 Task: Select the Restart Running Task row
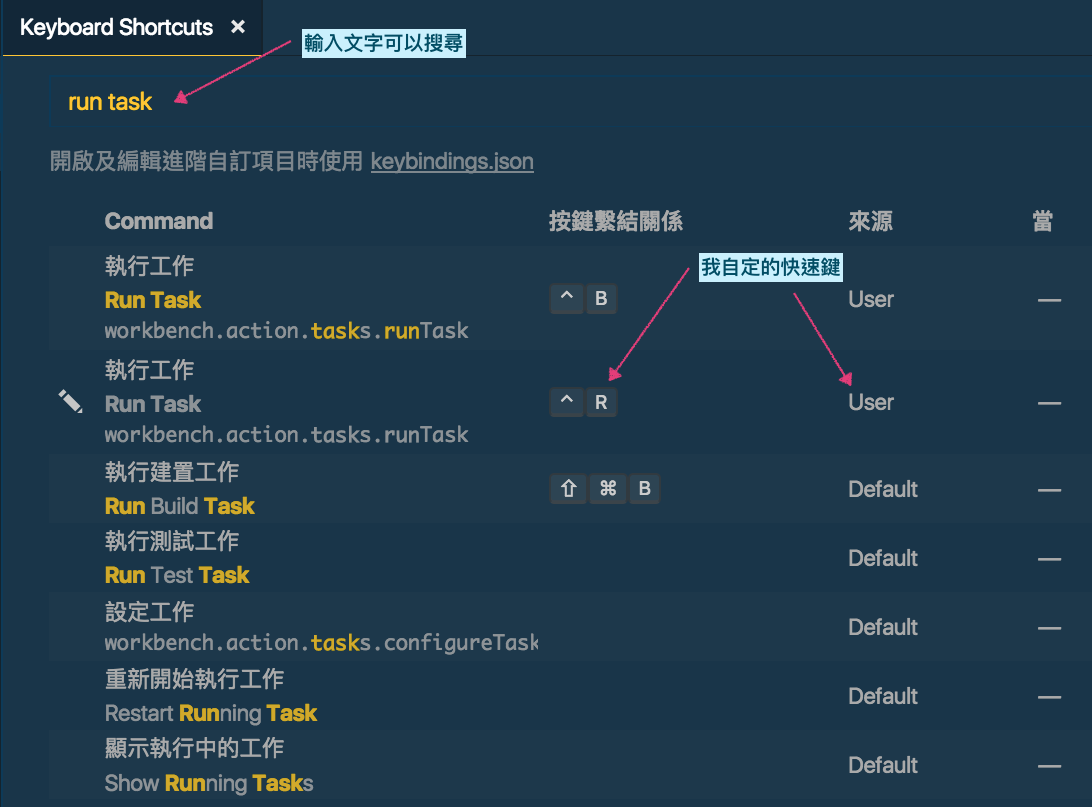pos(400,696)
